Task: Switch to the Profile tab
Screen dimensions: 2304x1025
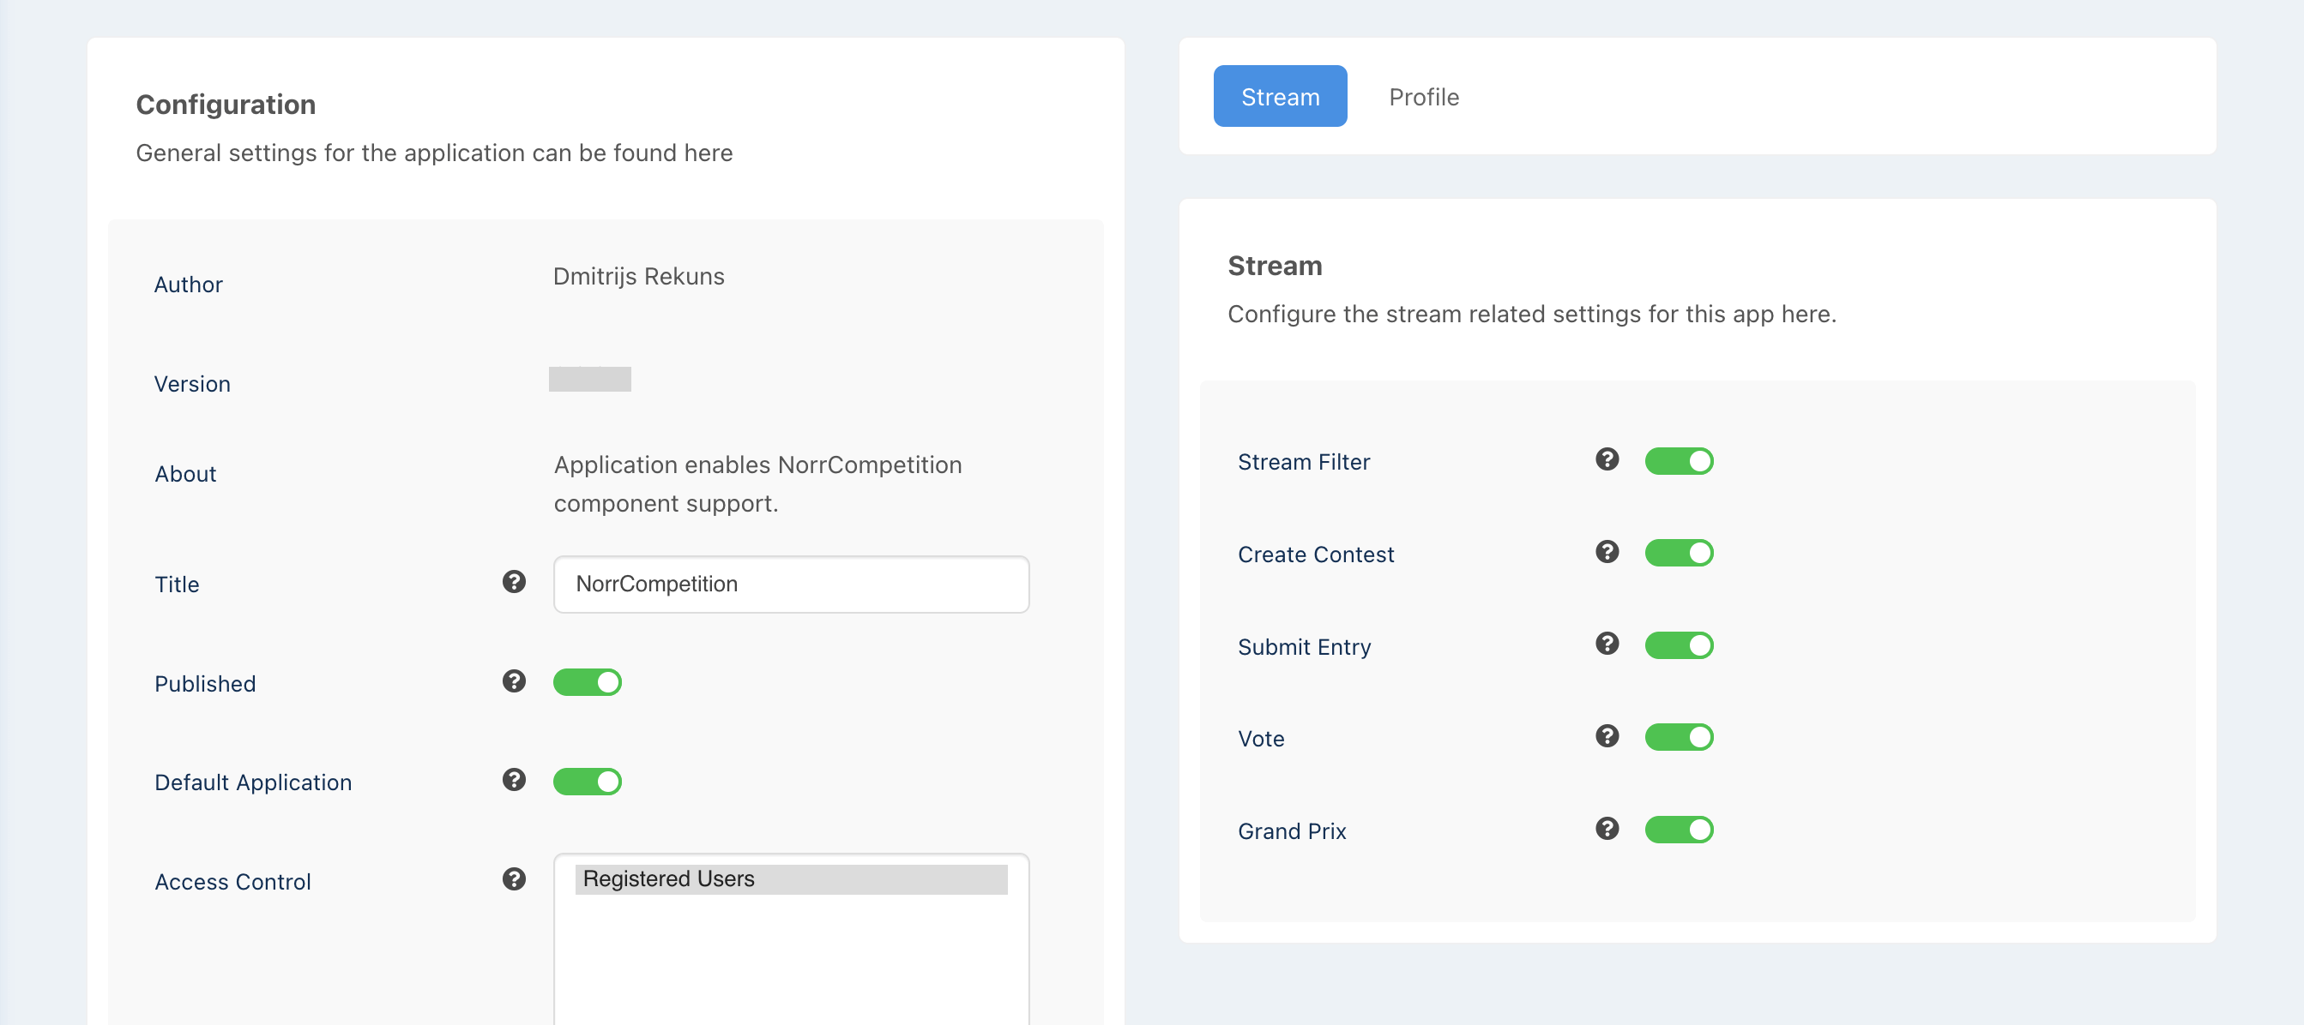Action: [1423, 96]
